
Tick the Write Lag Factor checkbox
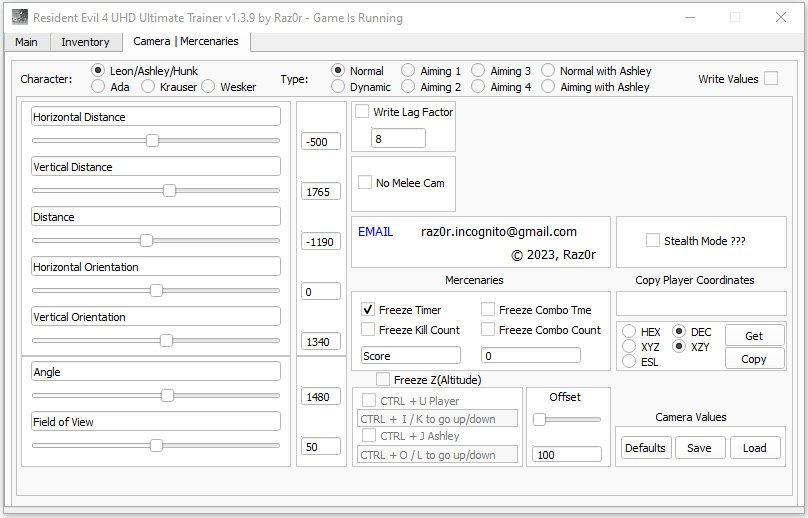tap(362, 111)
